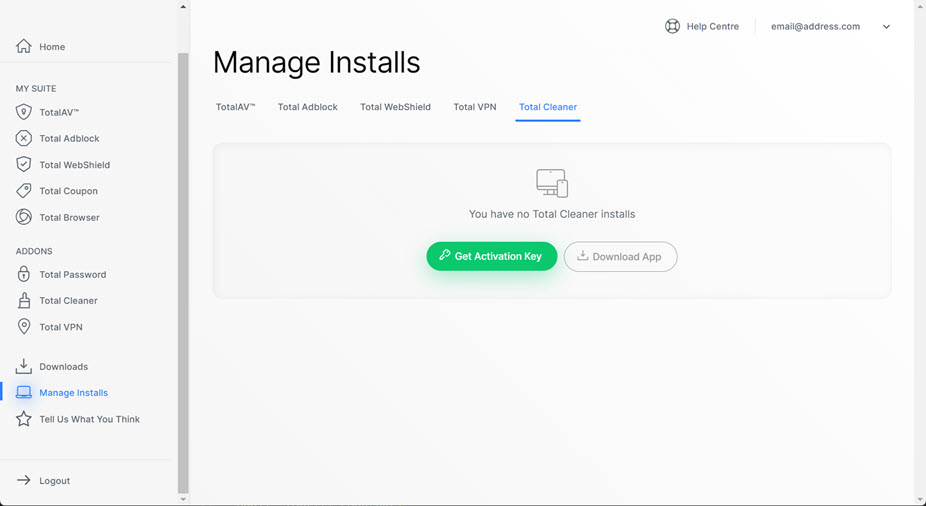This screenshot has width=926, height=506.
Task: Select Manage Installs label in sidebar
Action: pos(73,393)
